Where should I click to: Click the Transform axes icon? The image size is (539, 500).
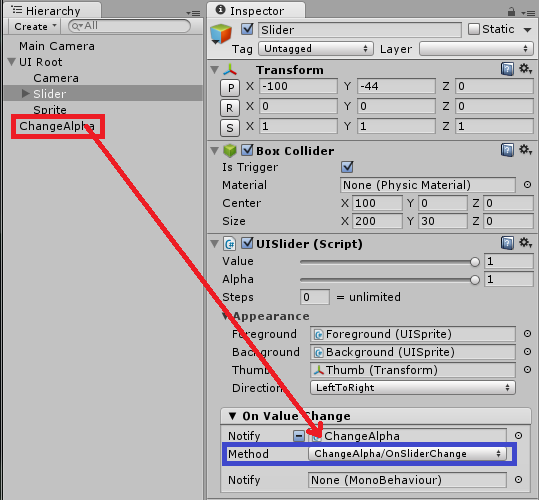230,70
